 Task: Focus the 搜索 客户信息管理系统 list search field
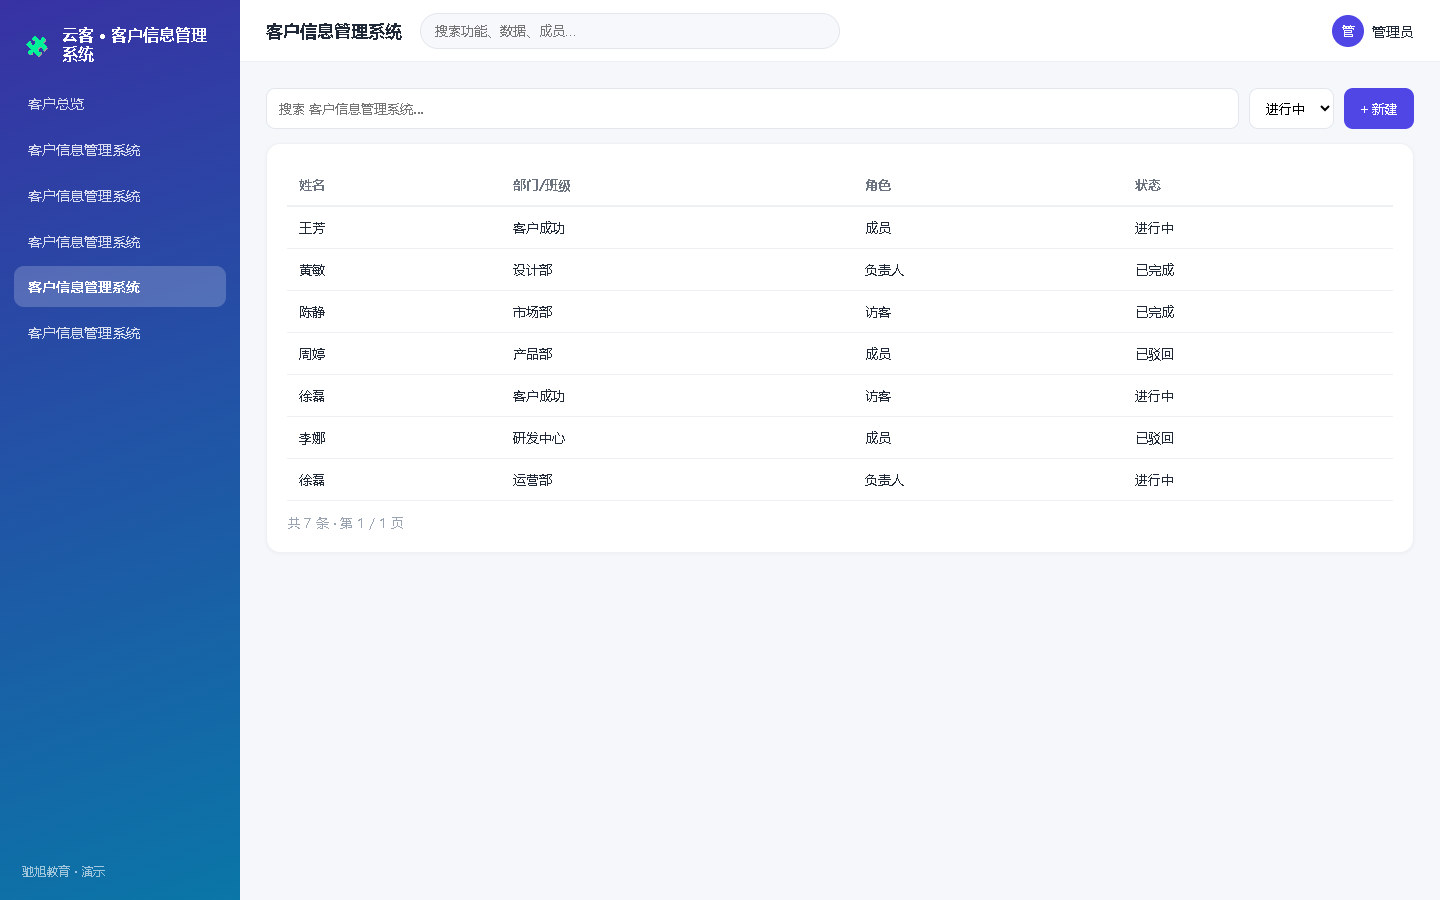pos(752,109)
